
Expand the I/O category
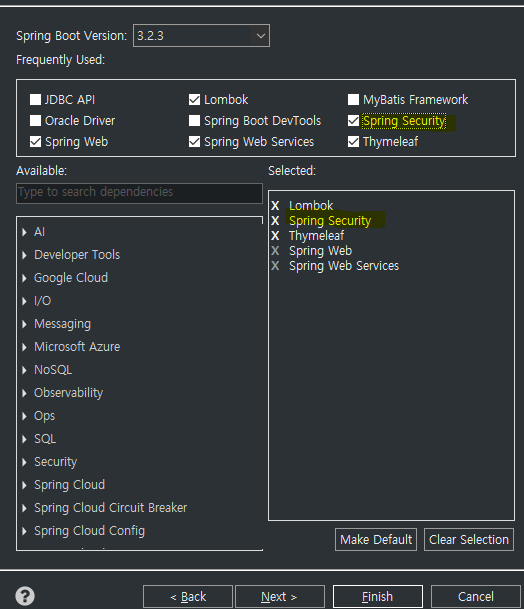(x=24, y=301)
